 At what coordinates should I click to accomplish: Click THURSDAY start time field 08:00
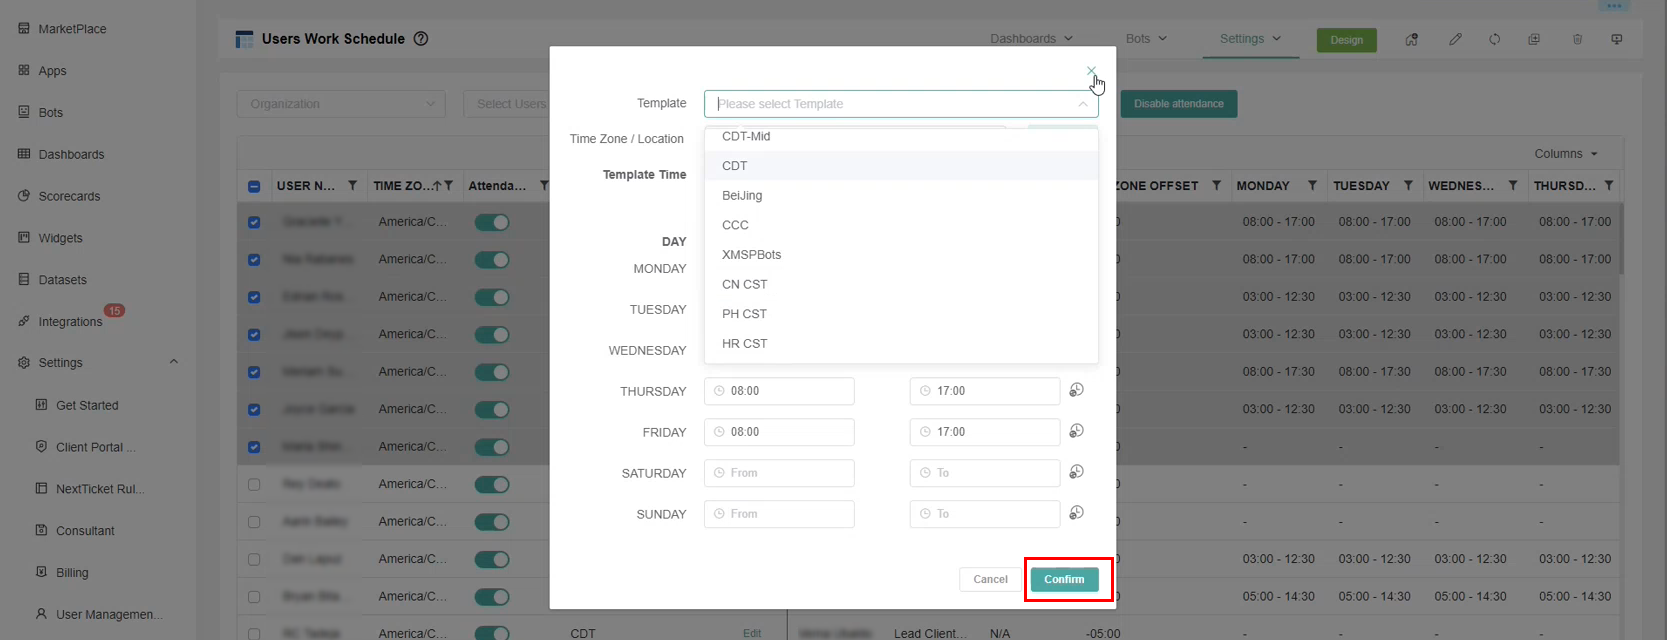pyautogui.click(x=779, y=391)
